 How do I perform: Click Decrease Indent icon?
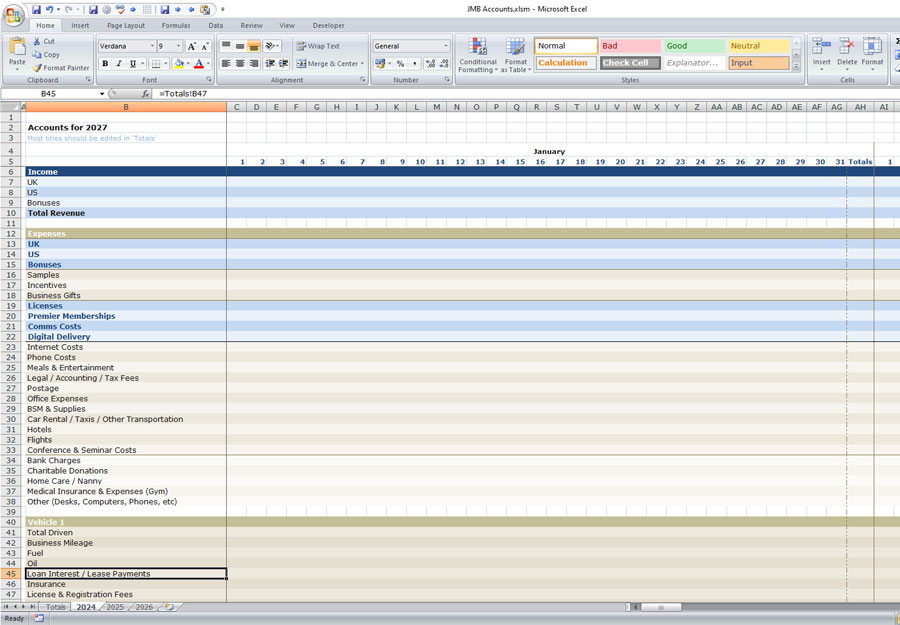(x=270, y=64)
